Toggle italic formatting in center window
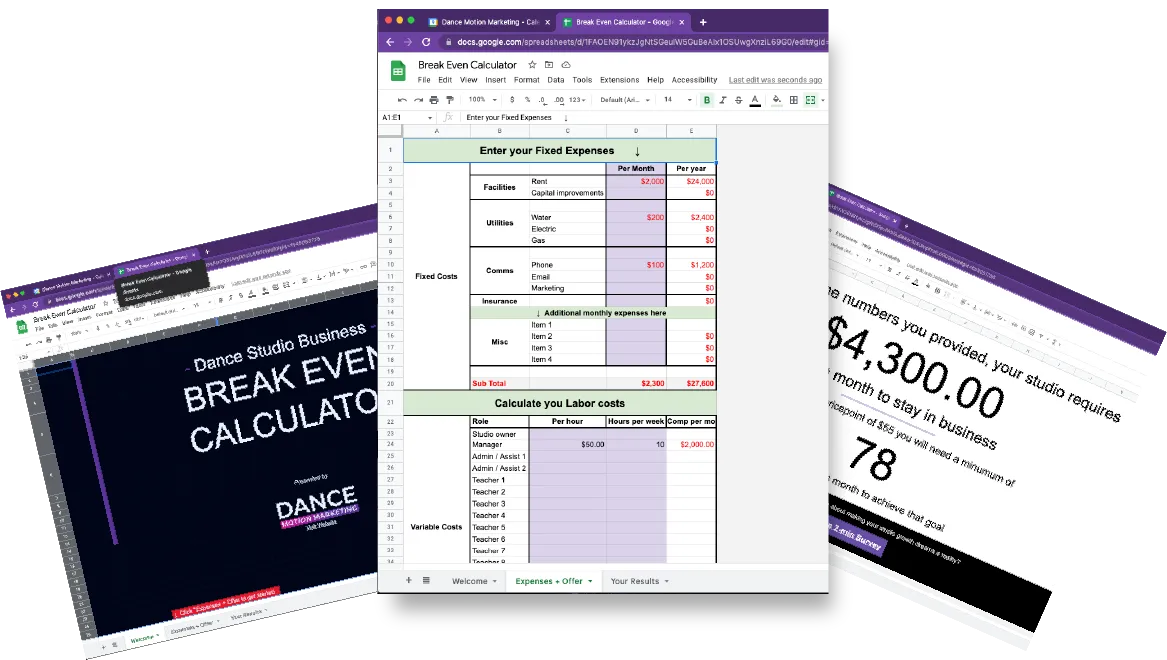This screenshot has height=660, width=1167. [x=723, y=100]
